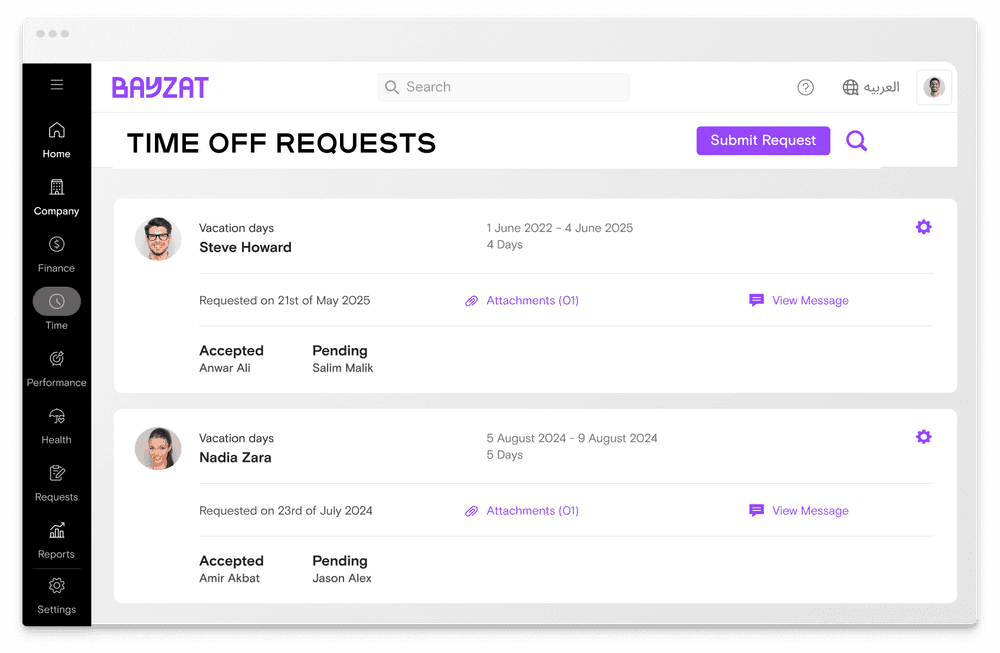This screenshot has width=1000, height=653.
Task: Click Nadia Zara's profile photo
Action: (158, 448)
